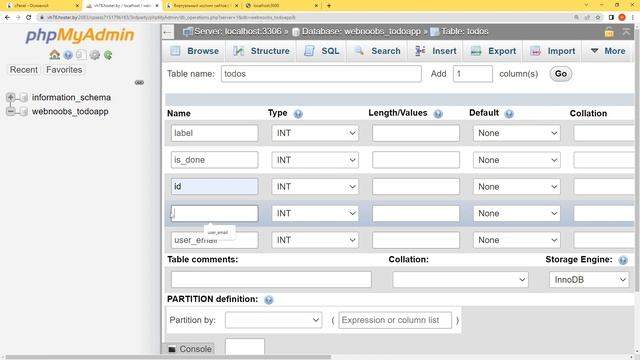The width and height of the screenshot is (640, 360).
Task: Click the help icon next to Length/Values
Action: click(438, 114)
